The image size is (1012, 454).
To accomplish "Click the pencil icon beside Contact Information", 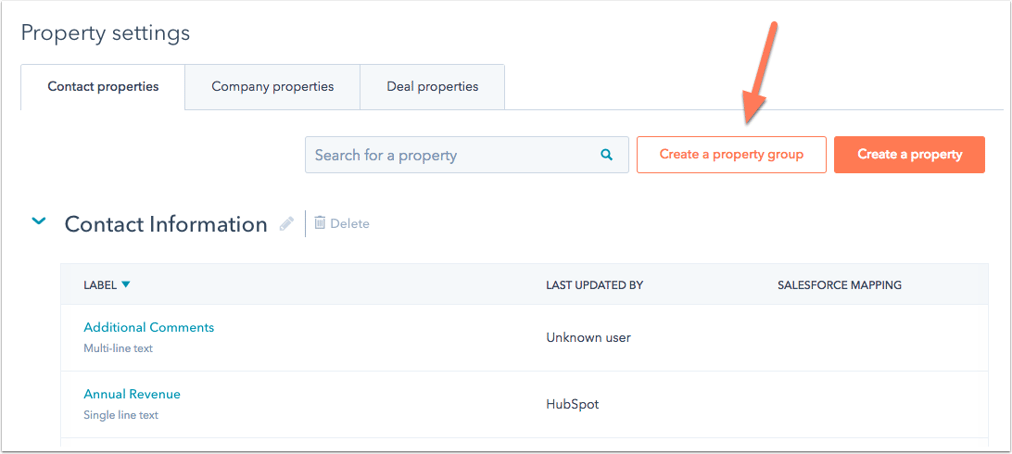I will tap(287, 224).
